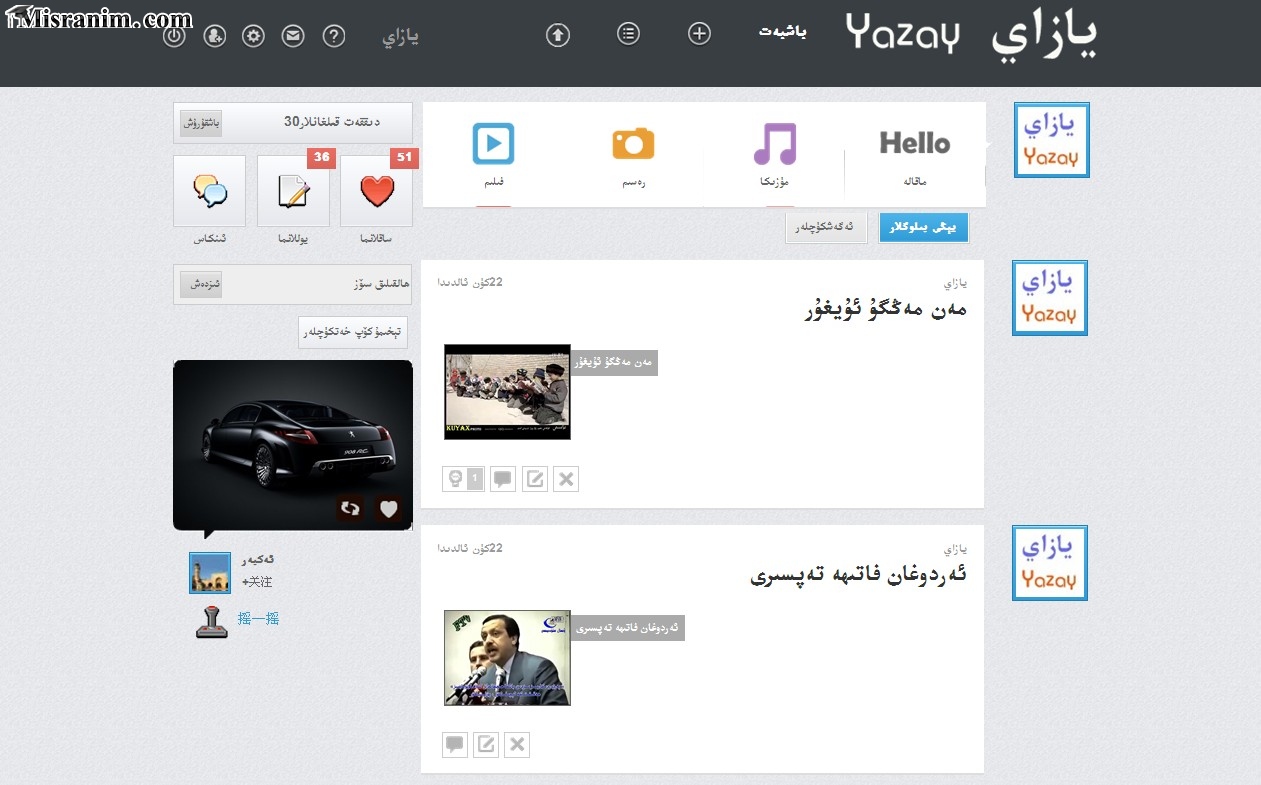The image size is (1261, 785).
Task: Open the first post's crowd video thumbnail
Action: [507, 392]
